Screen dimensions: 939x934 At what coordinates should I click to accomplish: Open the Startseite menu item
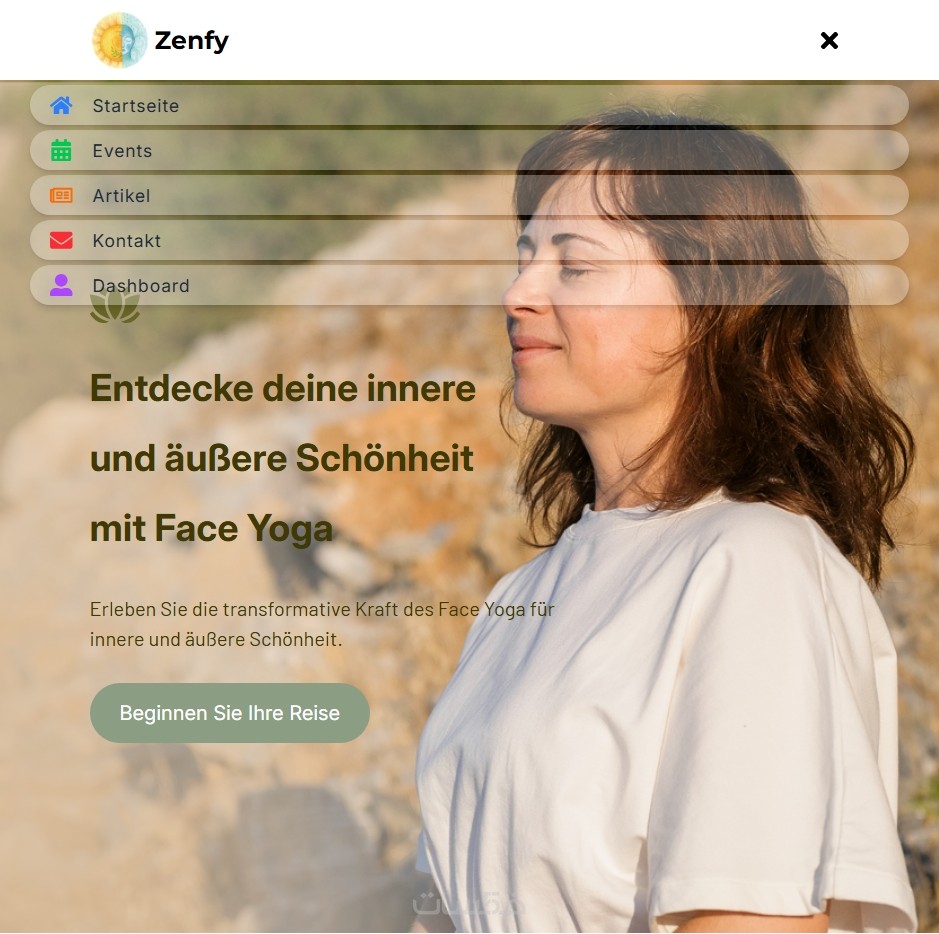pyautogui.click(x=470, y=105)
